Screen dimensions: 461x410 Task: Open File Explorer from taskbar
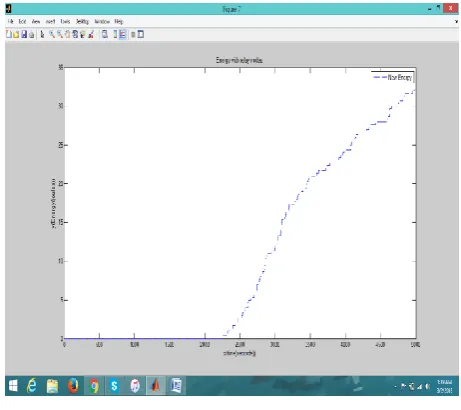[52, 386]
